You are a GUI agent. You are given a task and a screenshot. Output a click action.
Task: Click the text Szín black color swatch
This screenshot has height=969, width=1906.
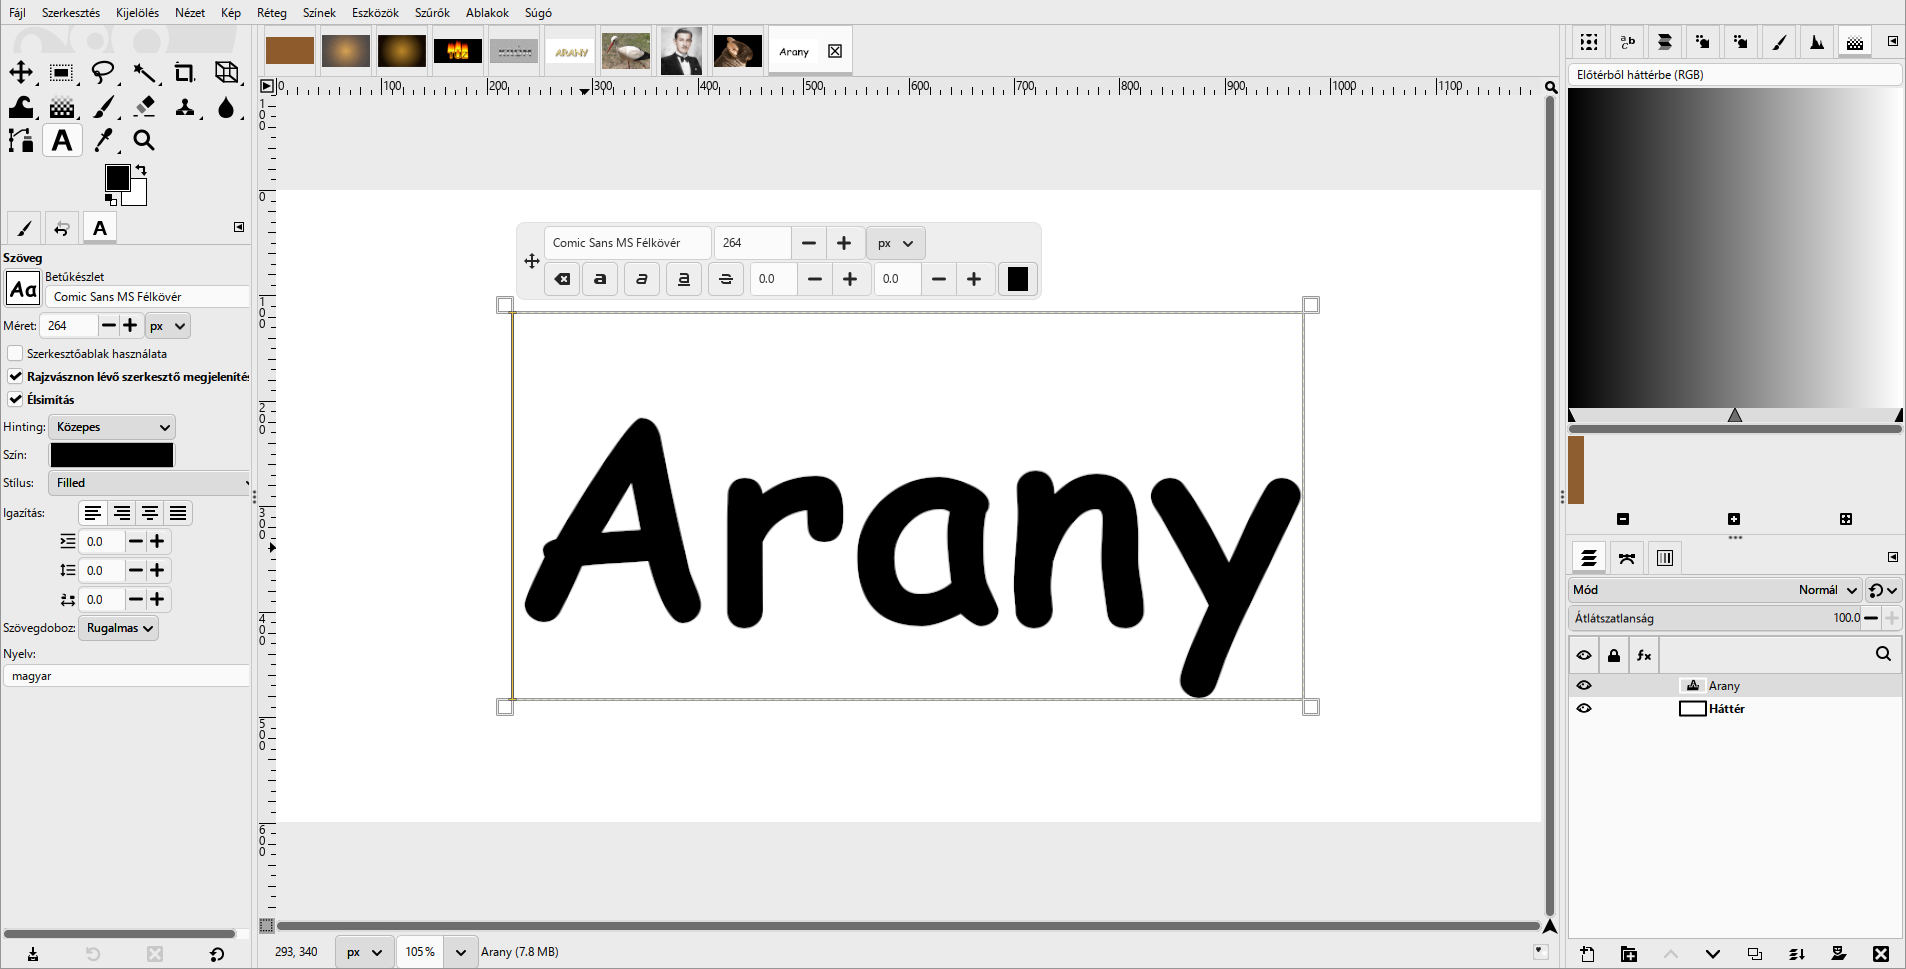112,455
